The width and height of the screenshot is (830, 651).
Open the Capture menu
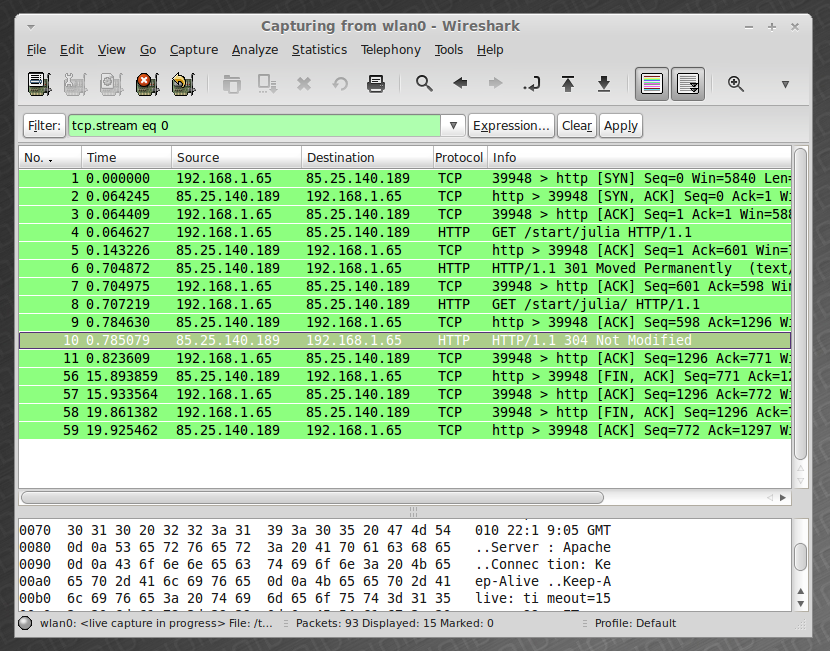point(194,50)
